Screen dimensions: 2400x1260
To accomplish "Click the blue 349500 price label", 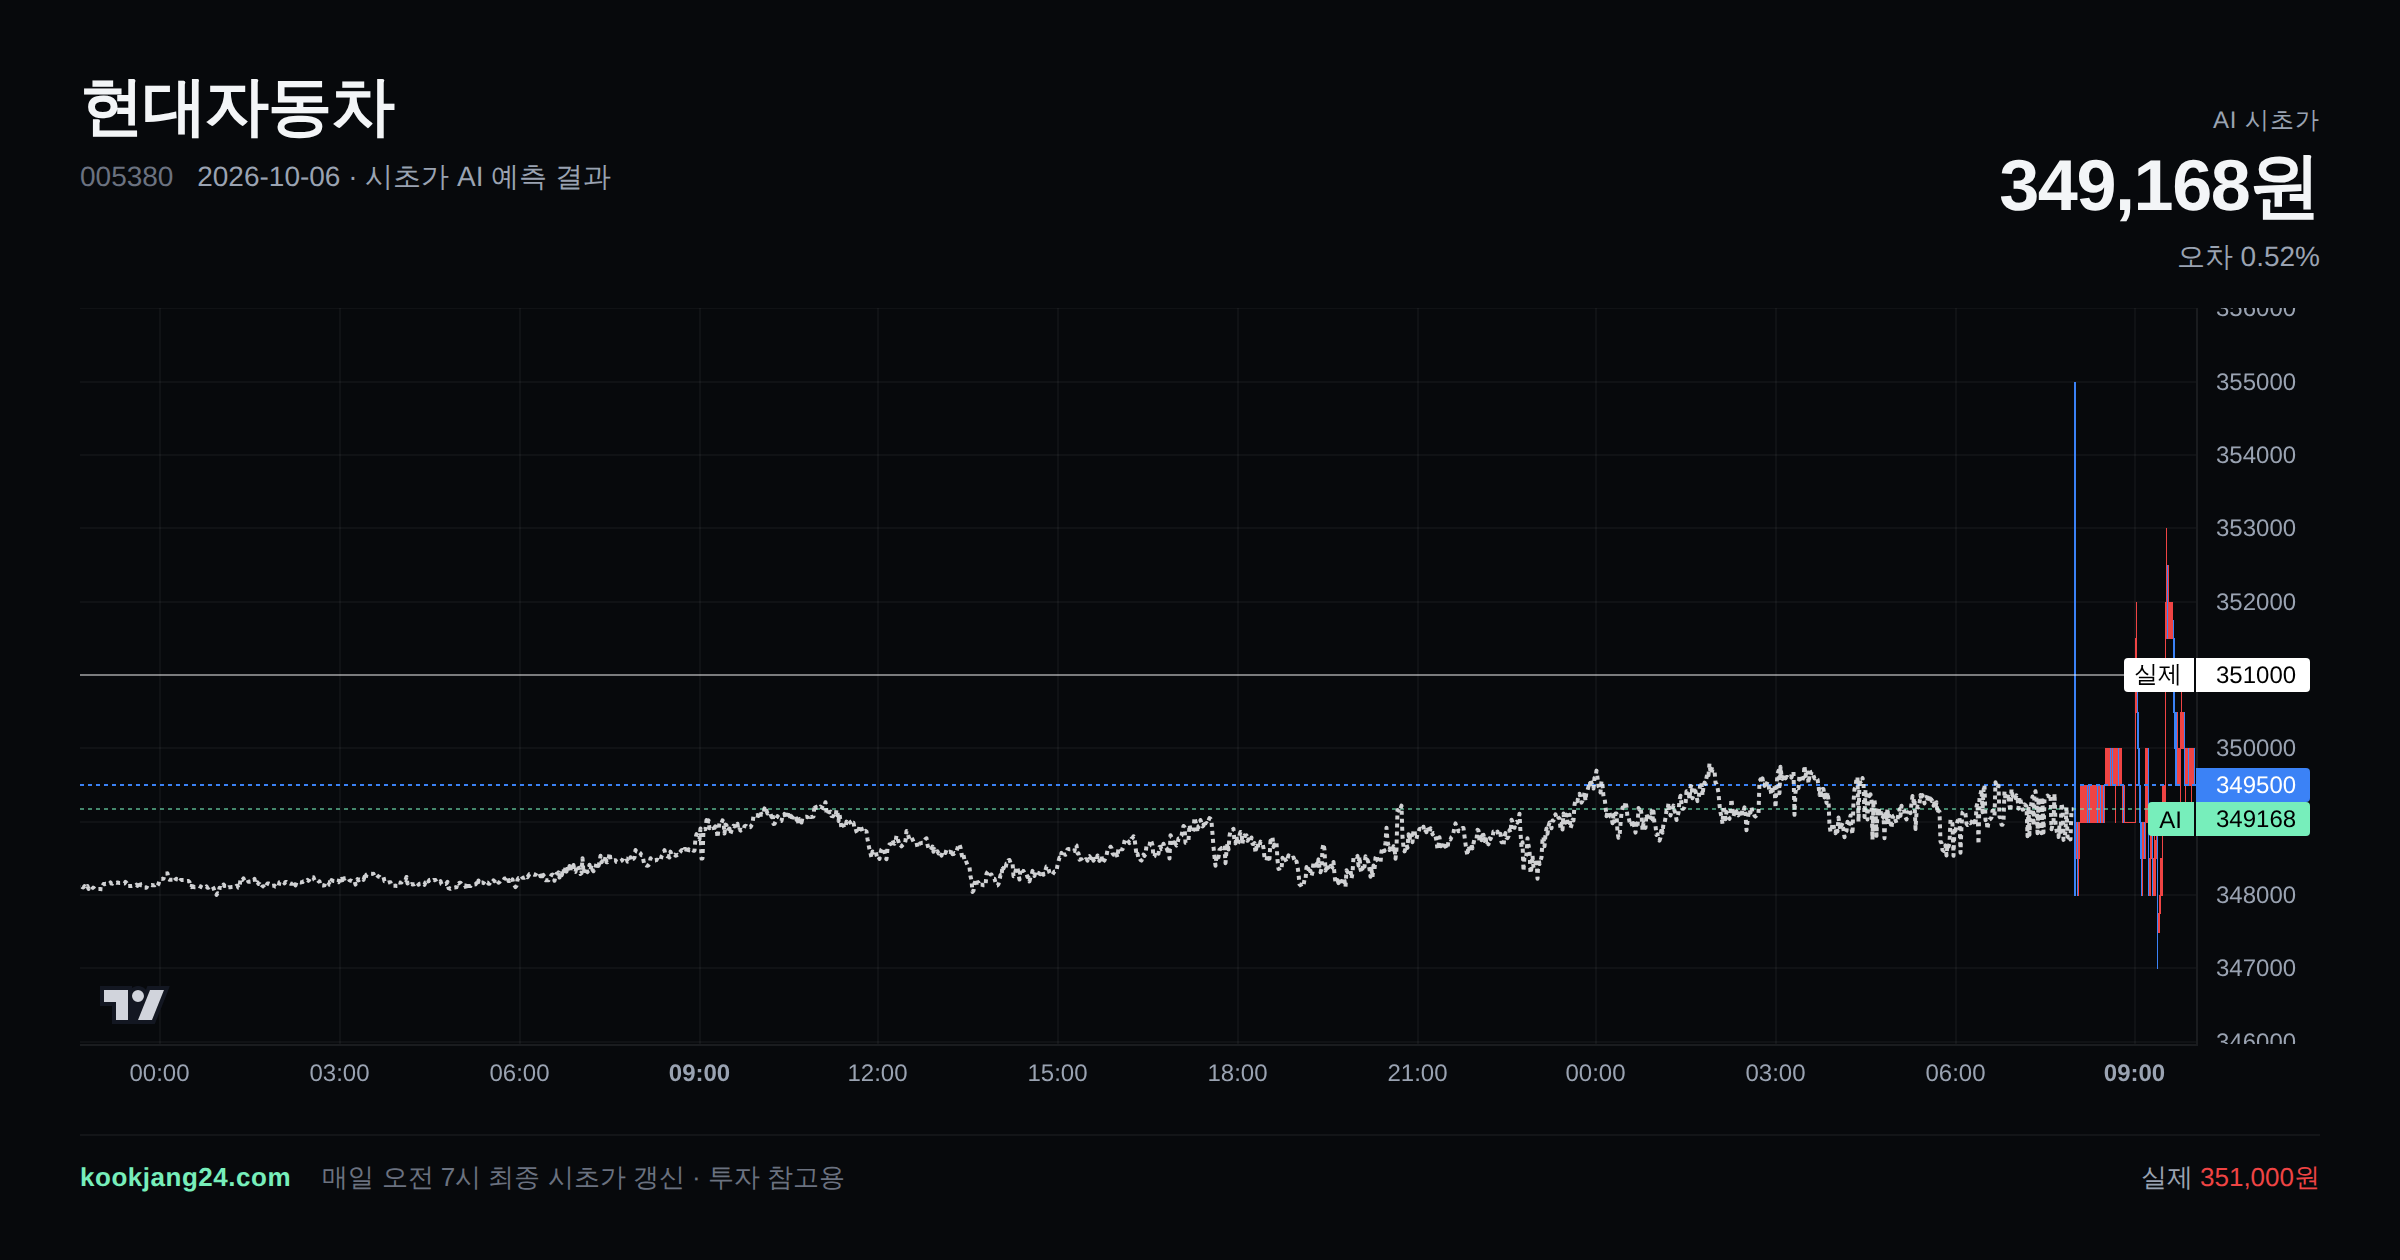I will pos(2253,785).
